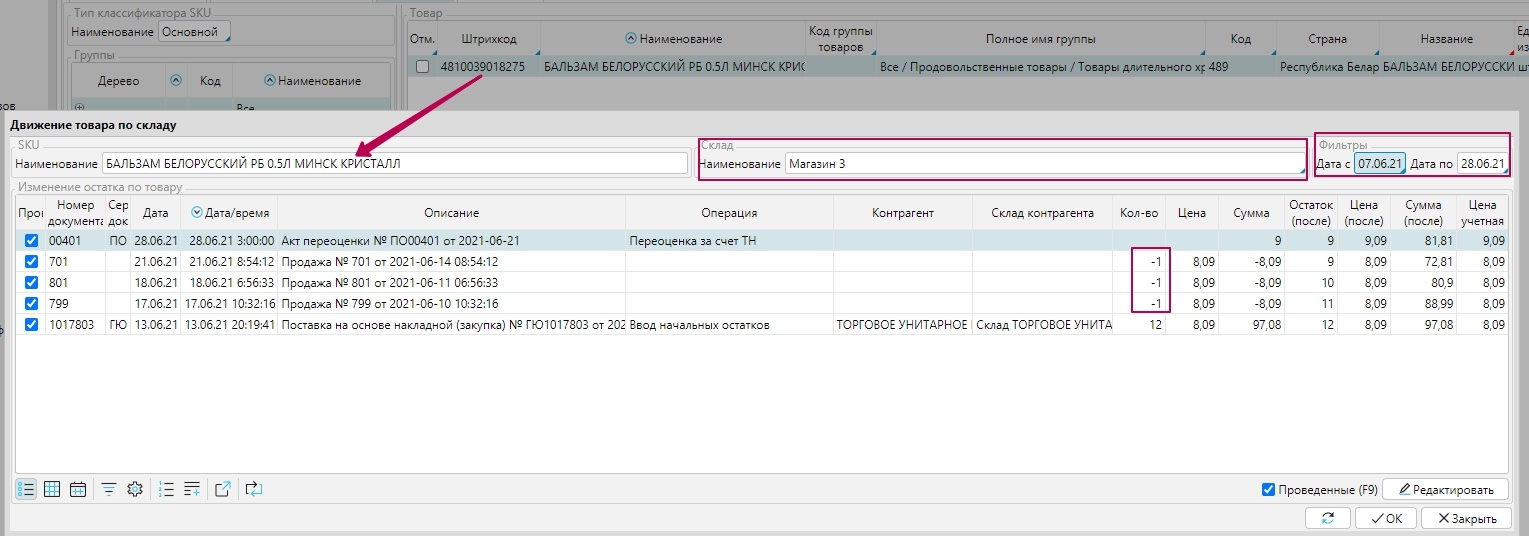The width and height of the screenshot is (1529, 536).
Task: Click the SKU Наименование input field
Action: click(x=394, y=163)
